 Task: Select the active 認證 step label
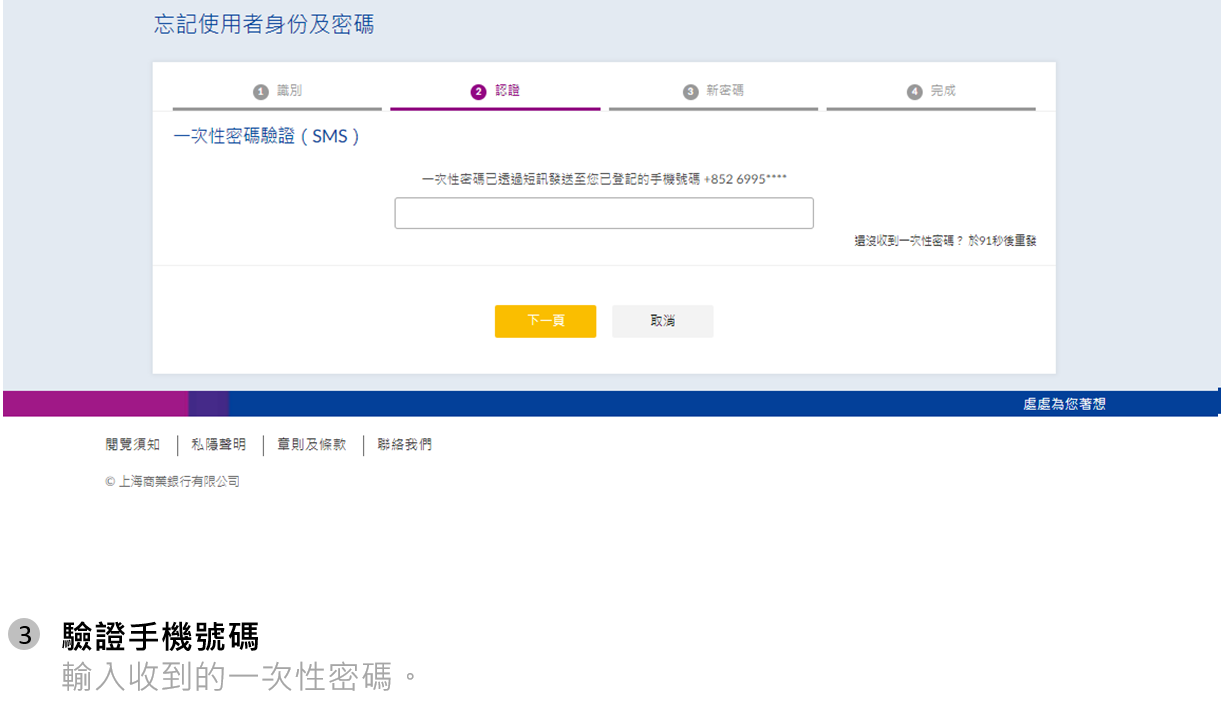508,91
